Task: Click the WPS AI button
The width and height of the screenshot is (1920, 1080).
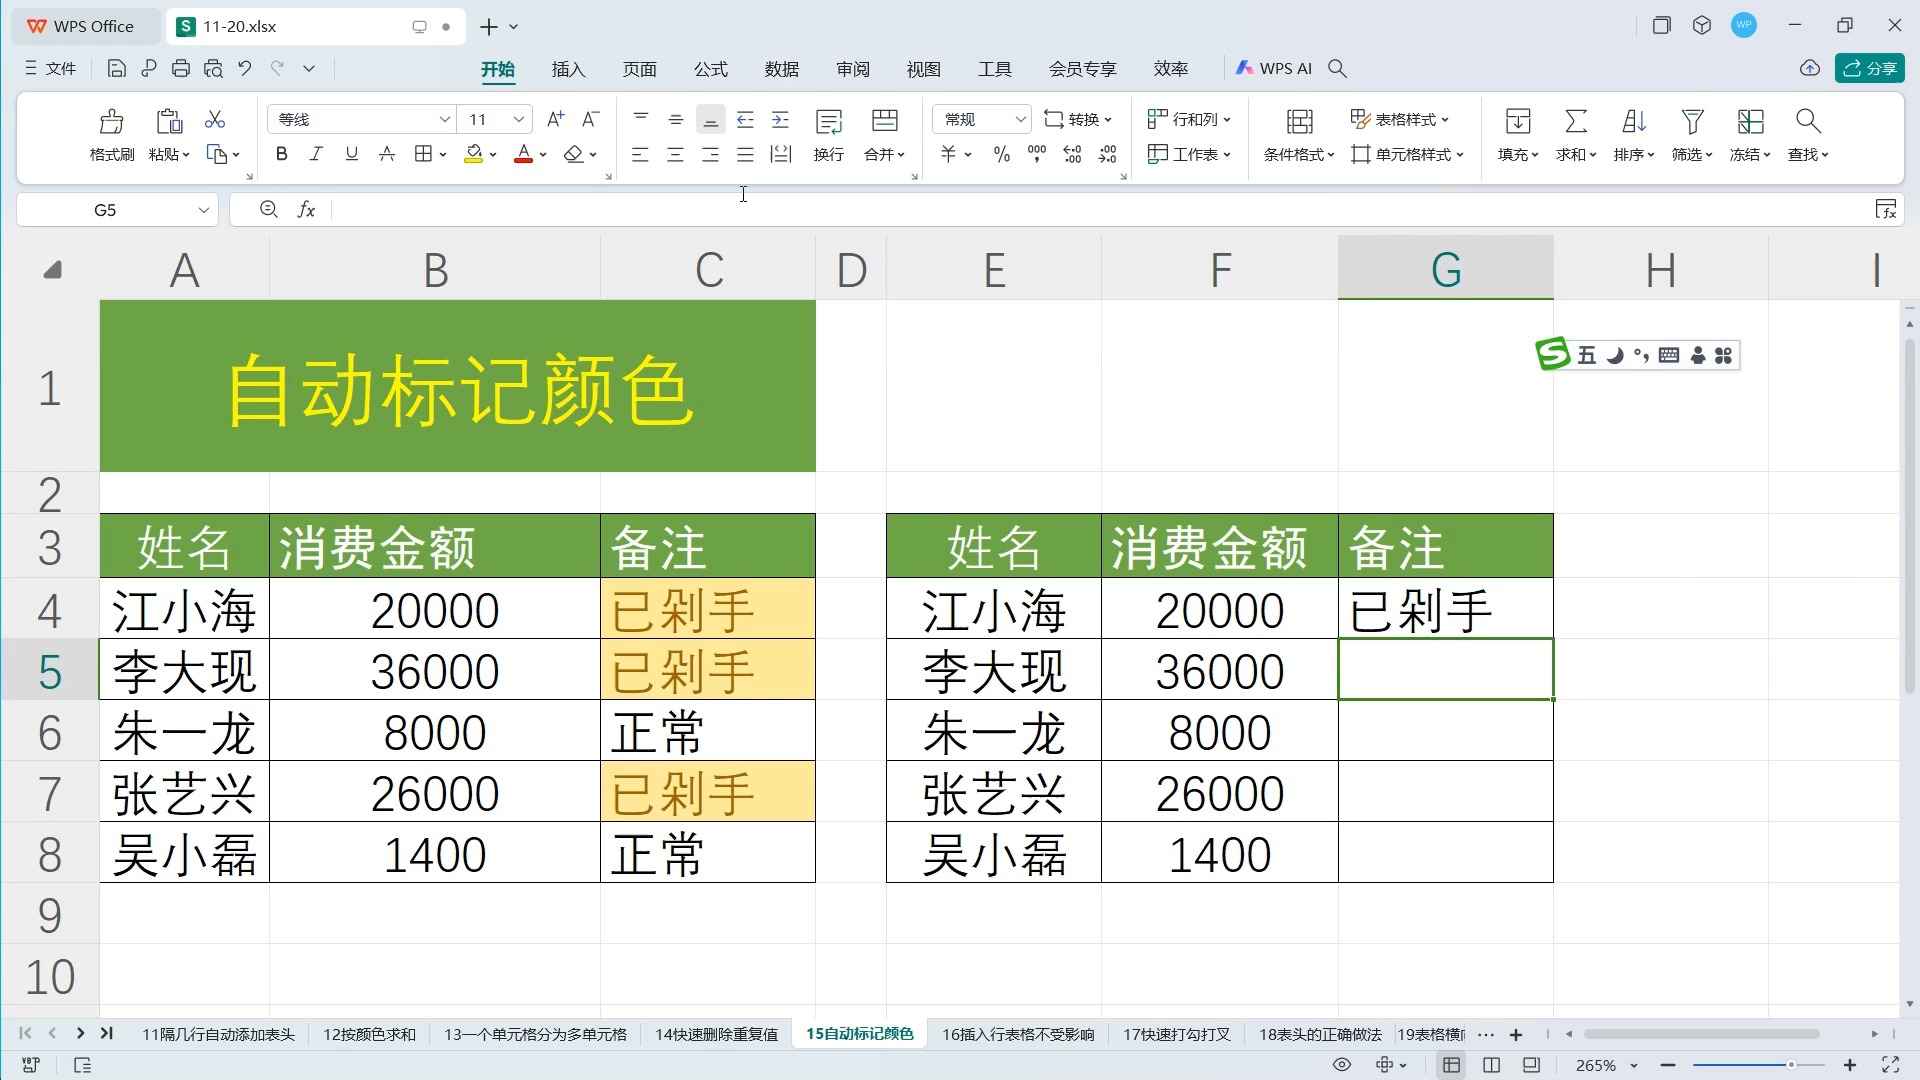Action: (1273, 69)
